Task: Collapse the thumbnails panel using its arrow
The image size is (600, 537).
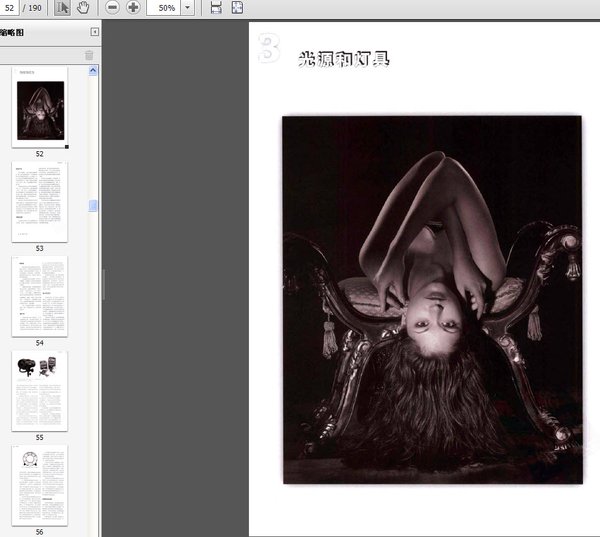Action: [x=95, y=32]
